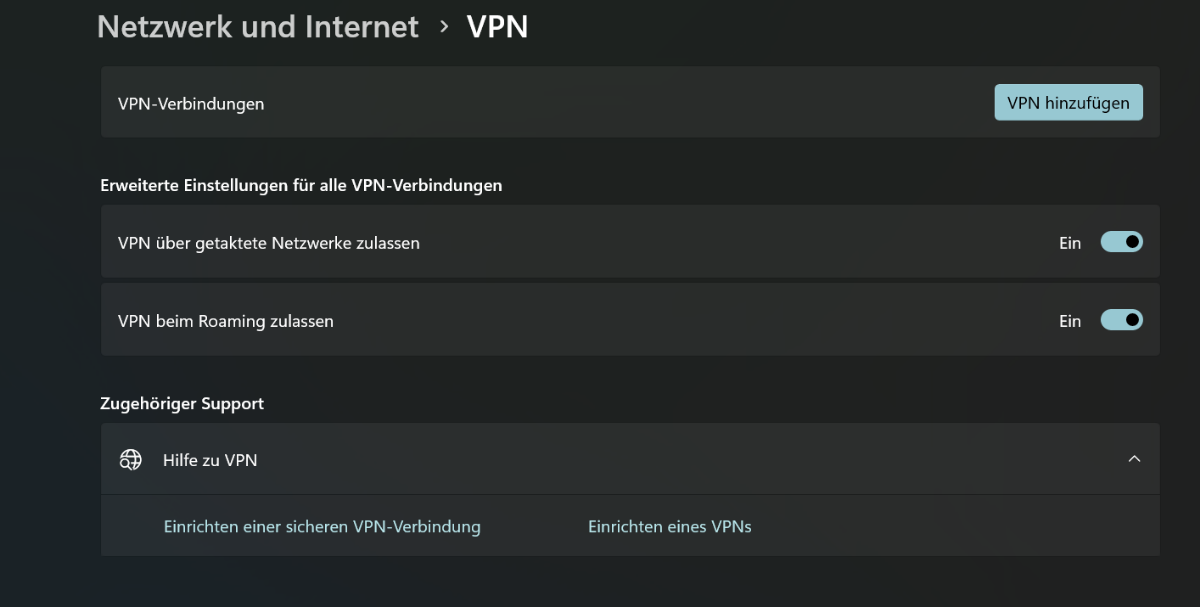Disable VPN über getaktete Netzwerke toggle
Viewport: 1200px width, 607px height.
1121,242
